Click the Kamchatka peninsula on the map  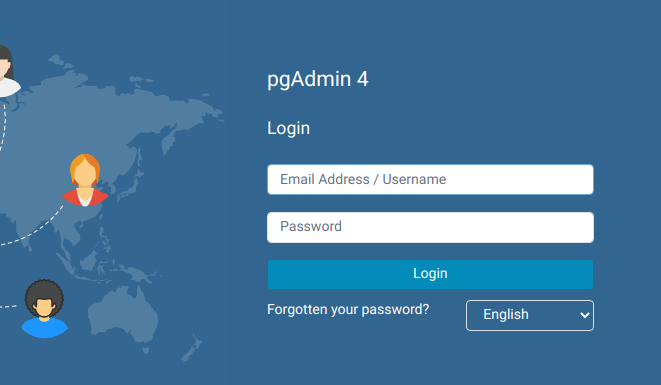click(x=169, y=141)
